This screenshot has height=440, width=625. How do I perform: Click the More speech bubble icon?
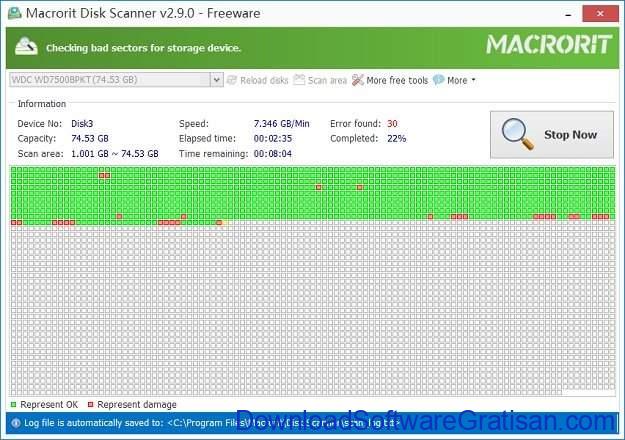point(438,80)
